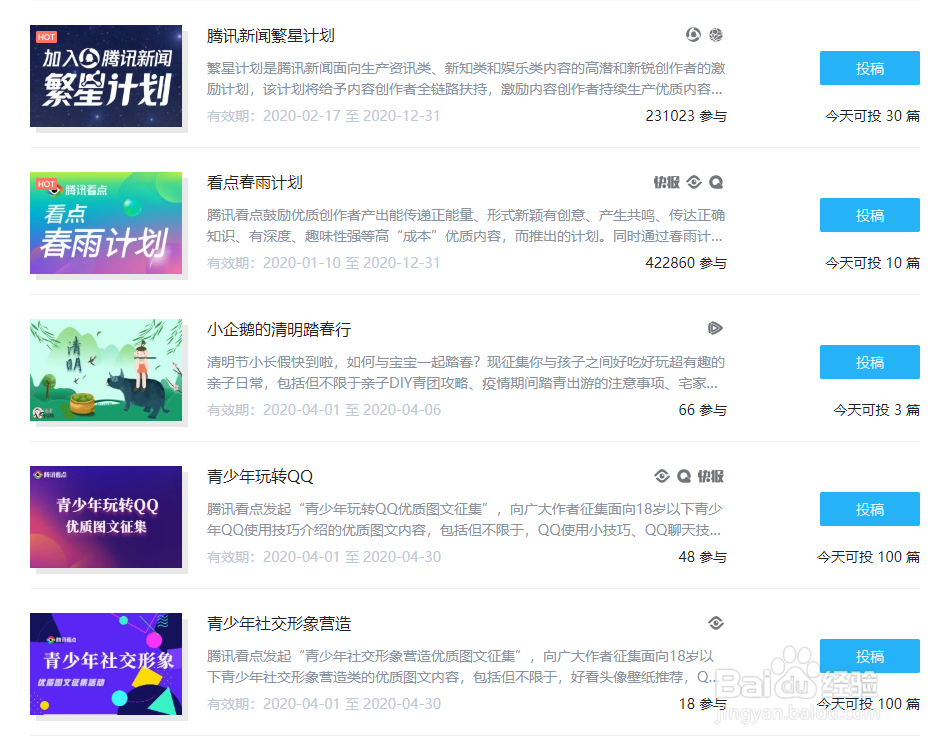Screen dimensions: 932x745
Task: Open the 小企鹅的清明踏春行 title
Action: pos(279,329)
